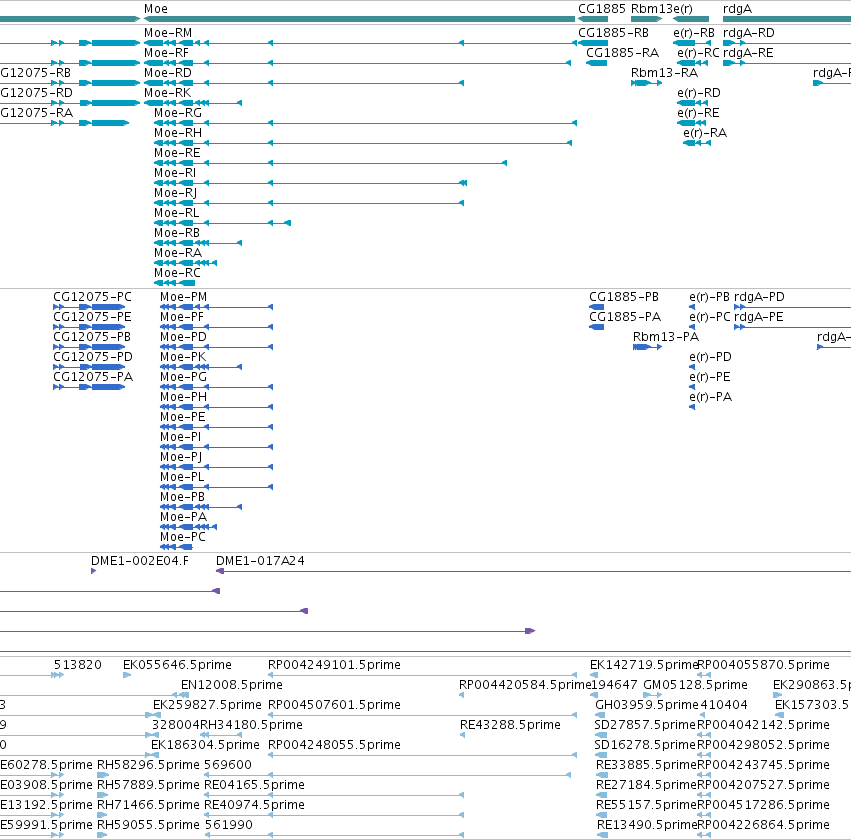Click the CG1885 gene label in top track
The image size is (851, 840).
tap(601, 9)
